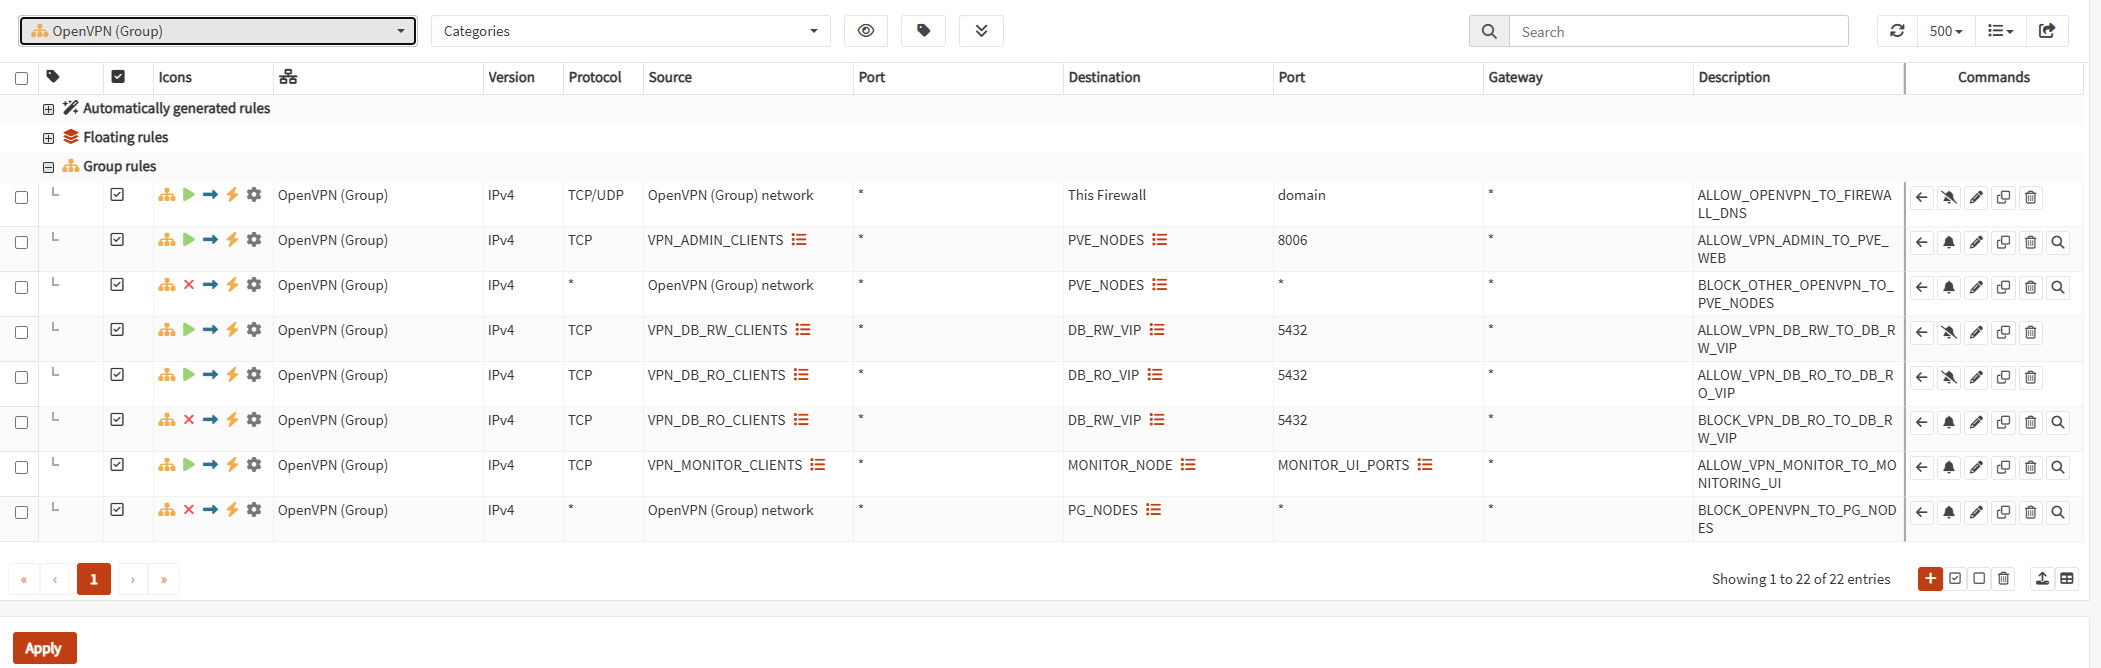The width and height of the screenshot is (2101, 668).
Task: Clone the ALLOW_VPN_MONITOR_TO_MONITORING_UI rule
Action: click(x=2003, y=467)
